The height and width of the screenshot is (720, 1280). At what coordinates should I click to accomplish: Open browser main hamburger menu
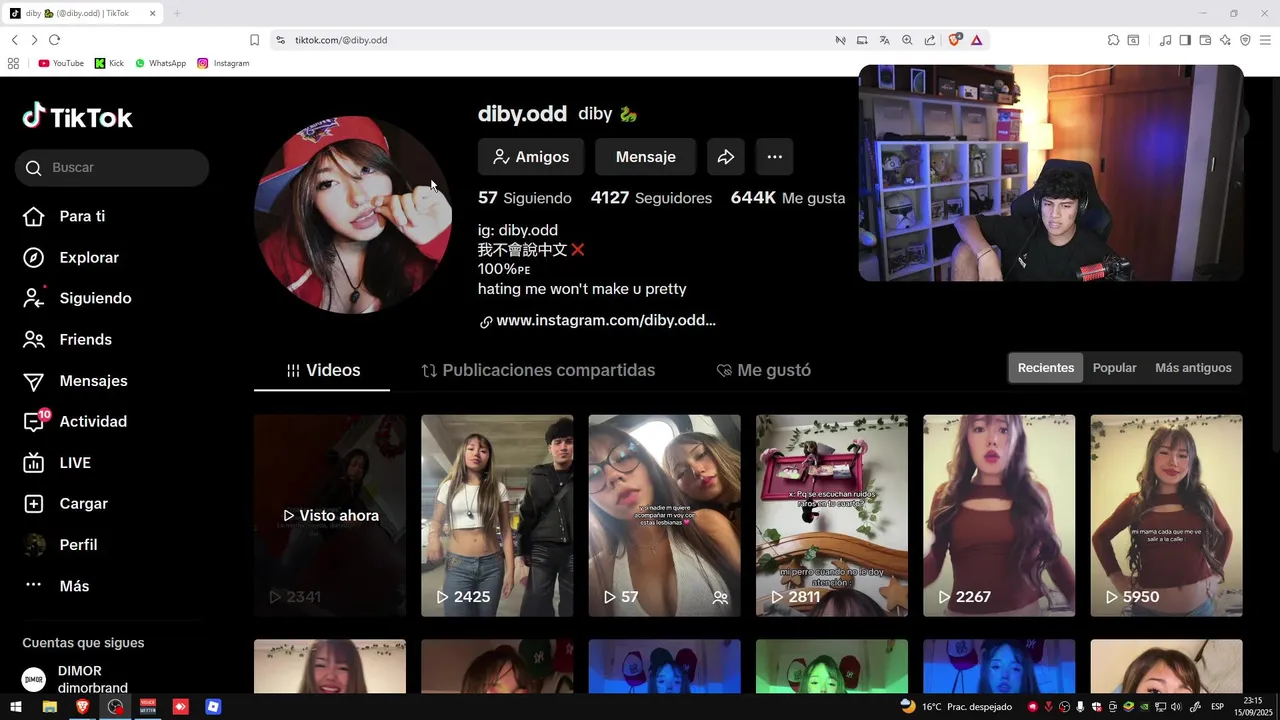point(1265,40)
